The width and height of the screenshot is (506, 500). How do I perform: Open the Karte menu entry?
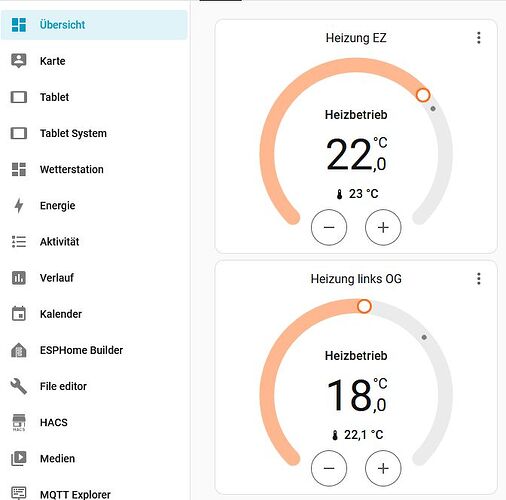coord(94,61)
